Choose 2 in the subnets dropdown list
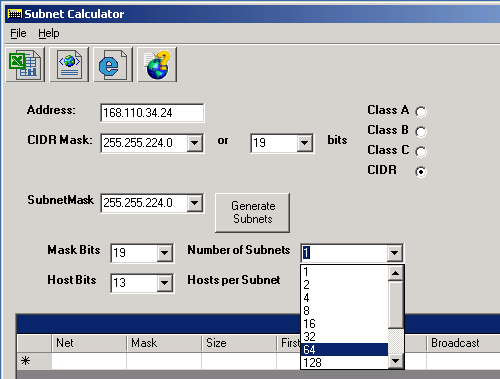The image size is (500, 379). tap(344, 285)
